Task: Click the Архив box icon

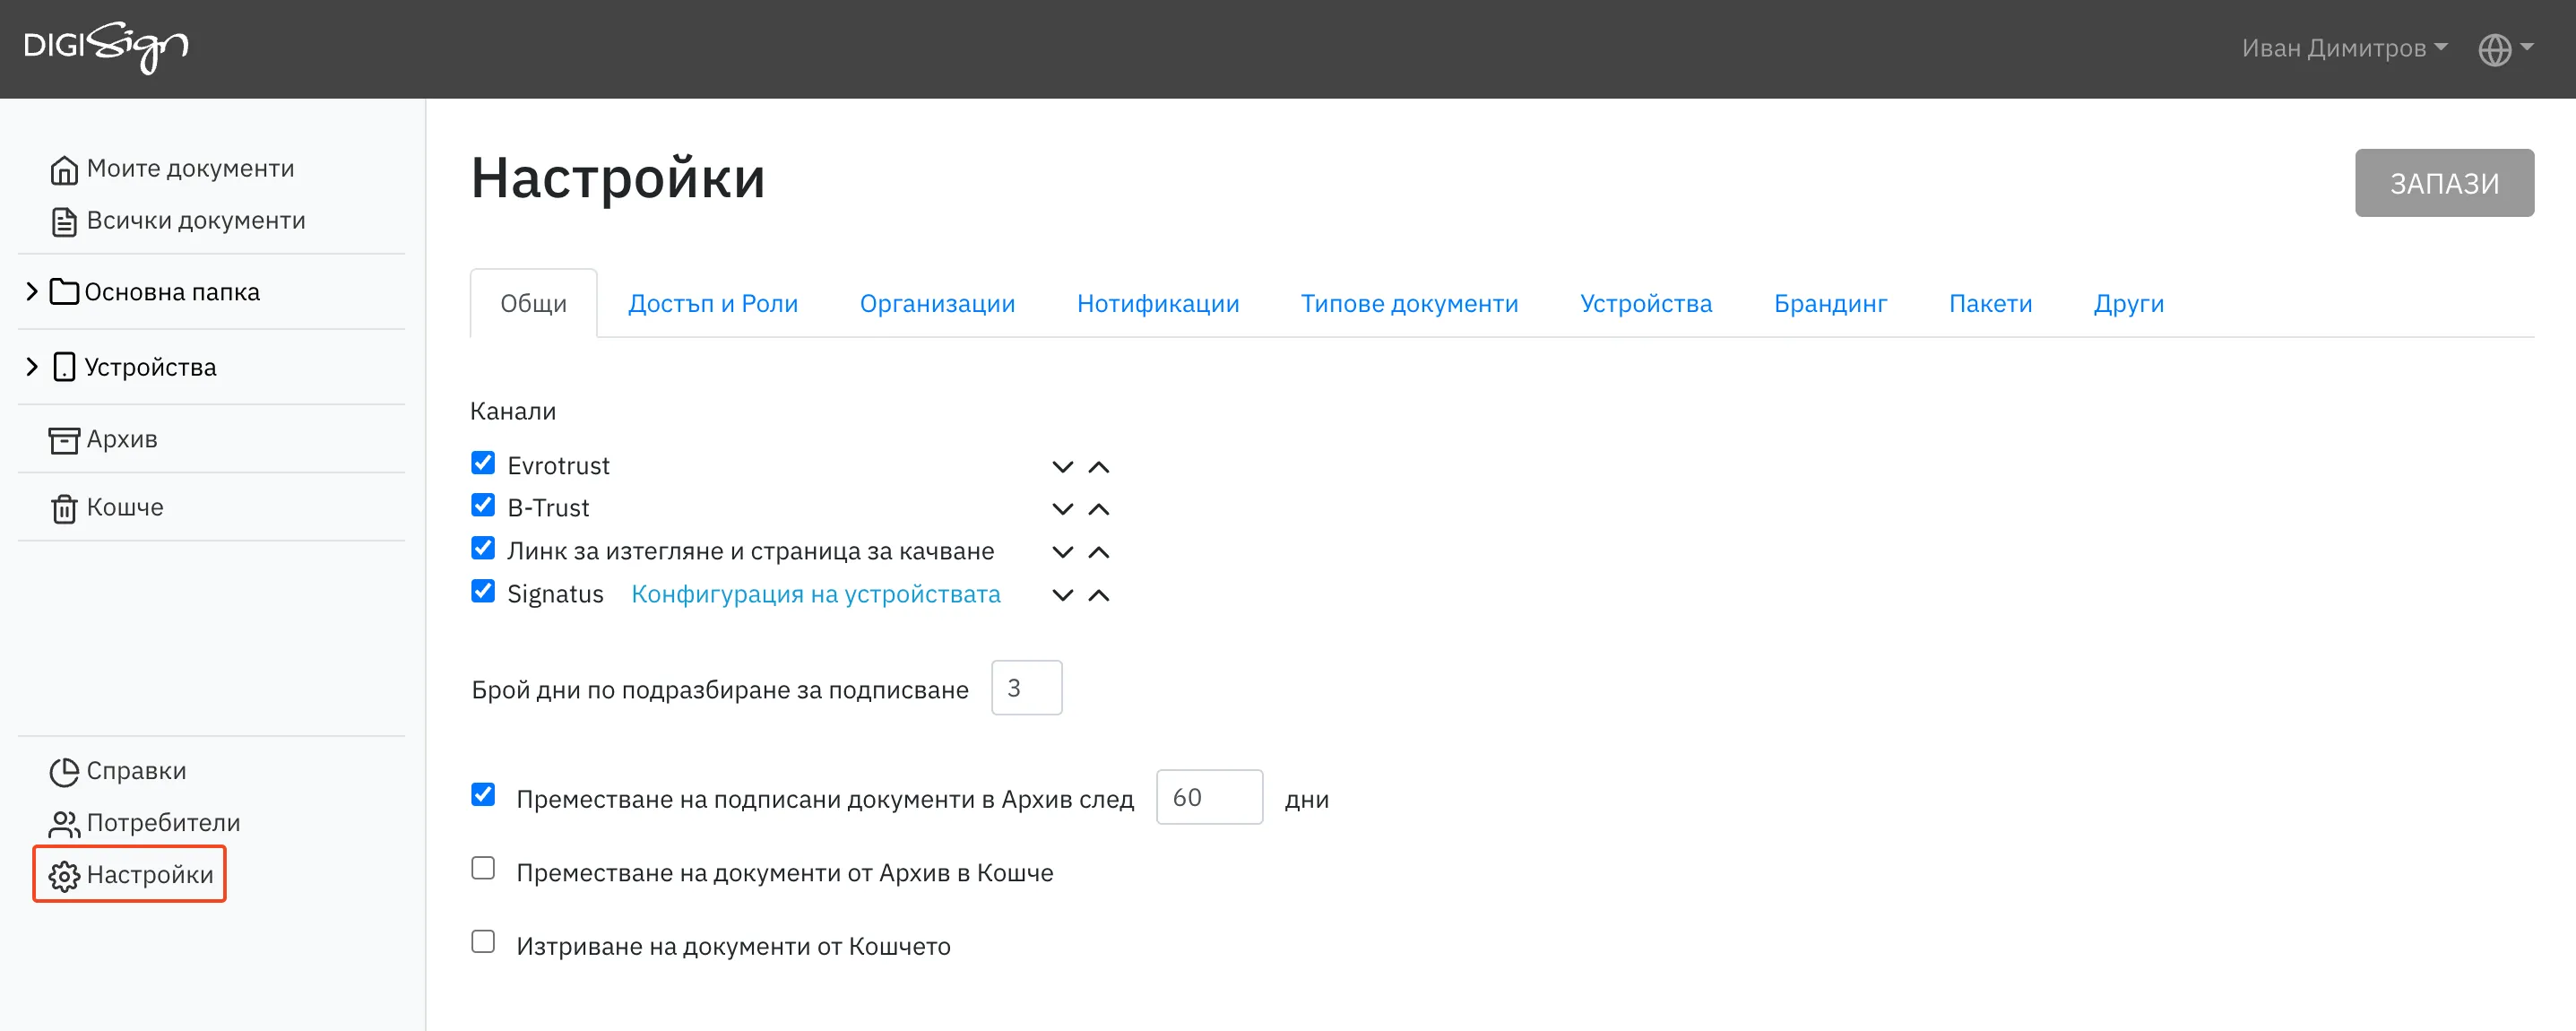Action: [x=64, y=440]
